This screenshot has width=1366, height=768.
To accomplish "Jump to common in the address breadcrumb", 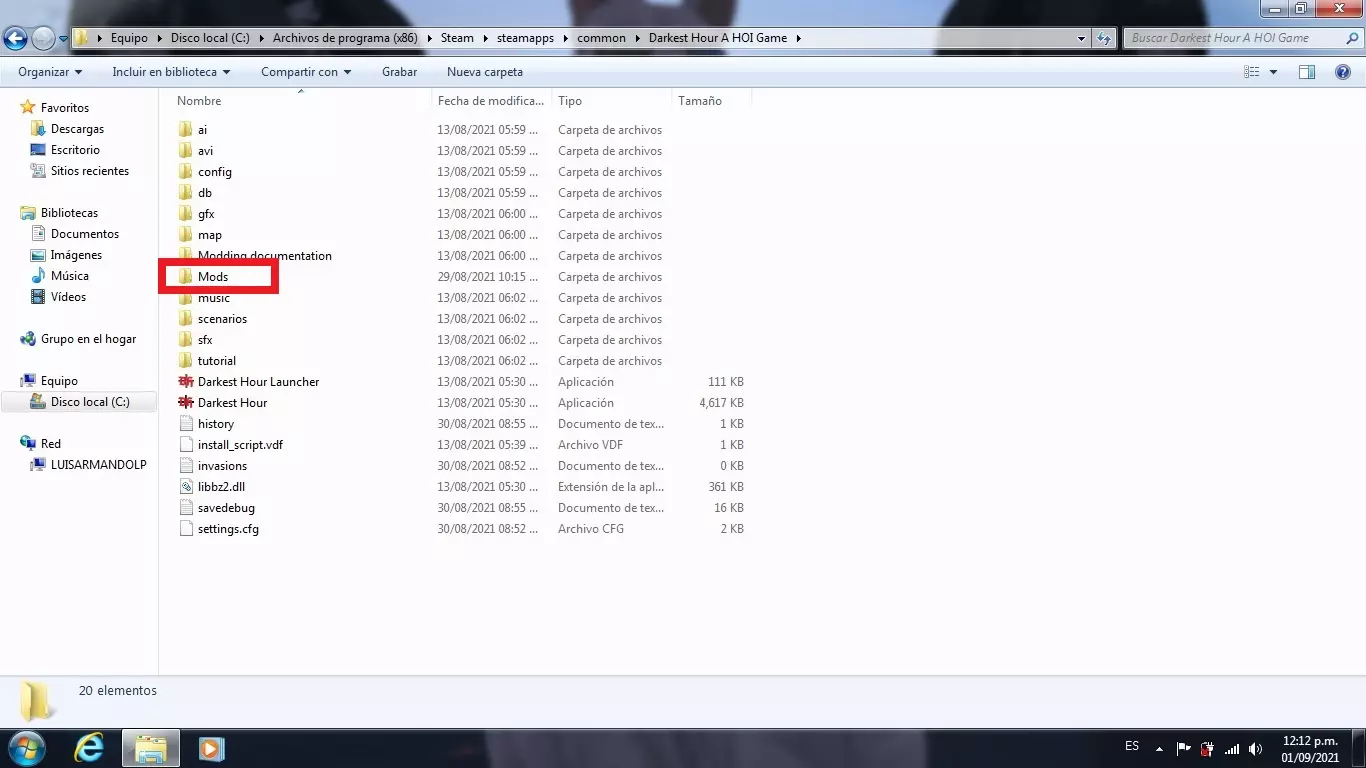I will [602, 38].
